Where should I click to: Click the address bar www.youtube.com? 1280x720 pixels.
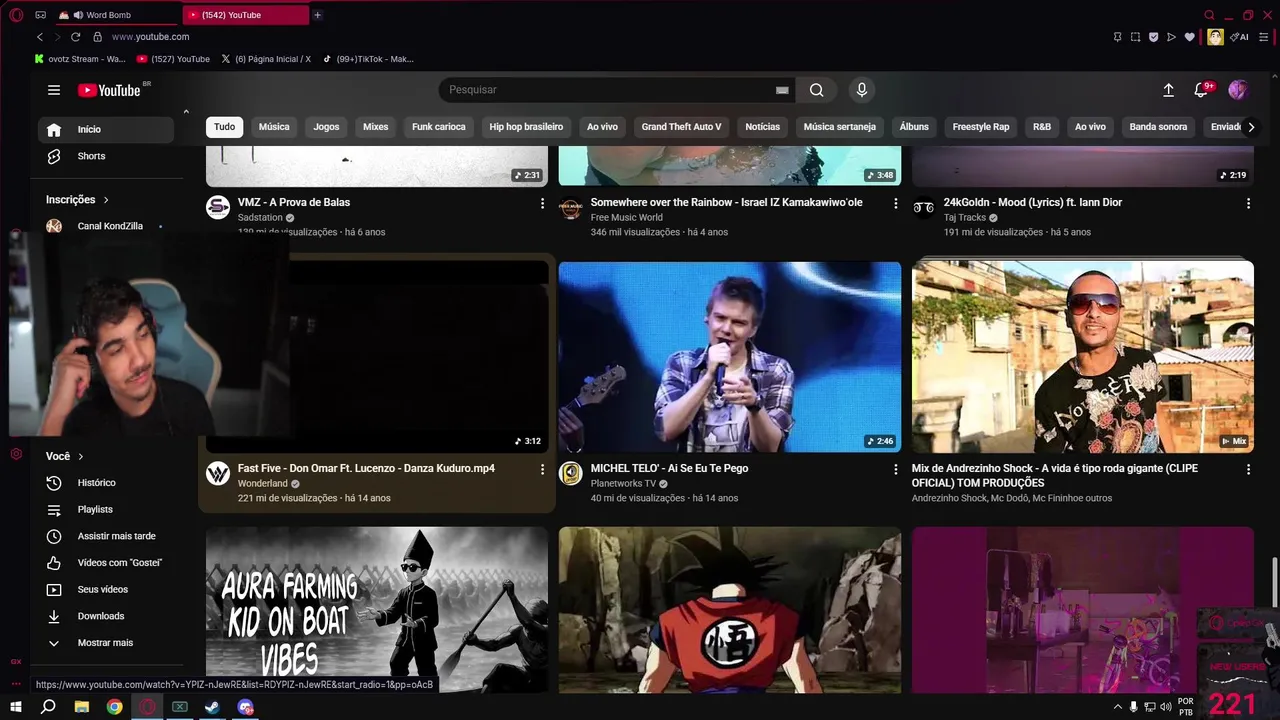coord(150,37)
